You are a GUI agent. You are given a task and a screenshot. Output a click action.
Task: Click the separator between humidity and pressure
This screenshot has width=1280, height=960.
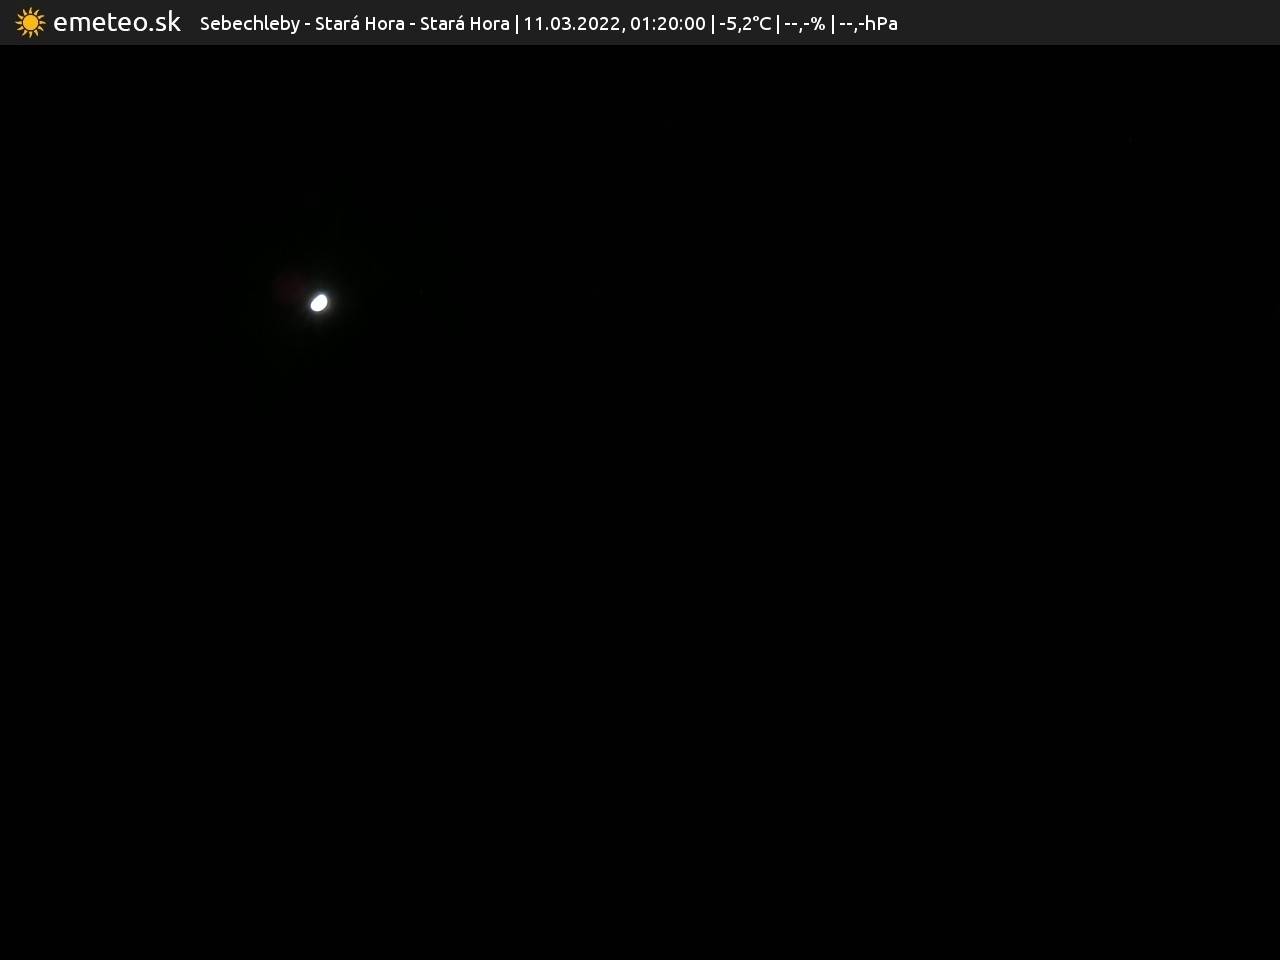click(832, 23)
